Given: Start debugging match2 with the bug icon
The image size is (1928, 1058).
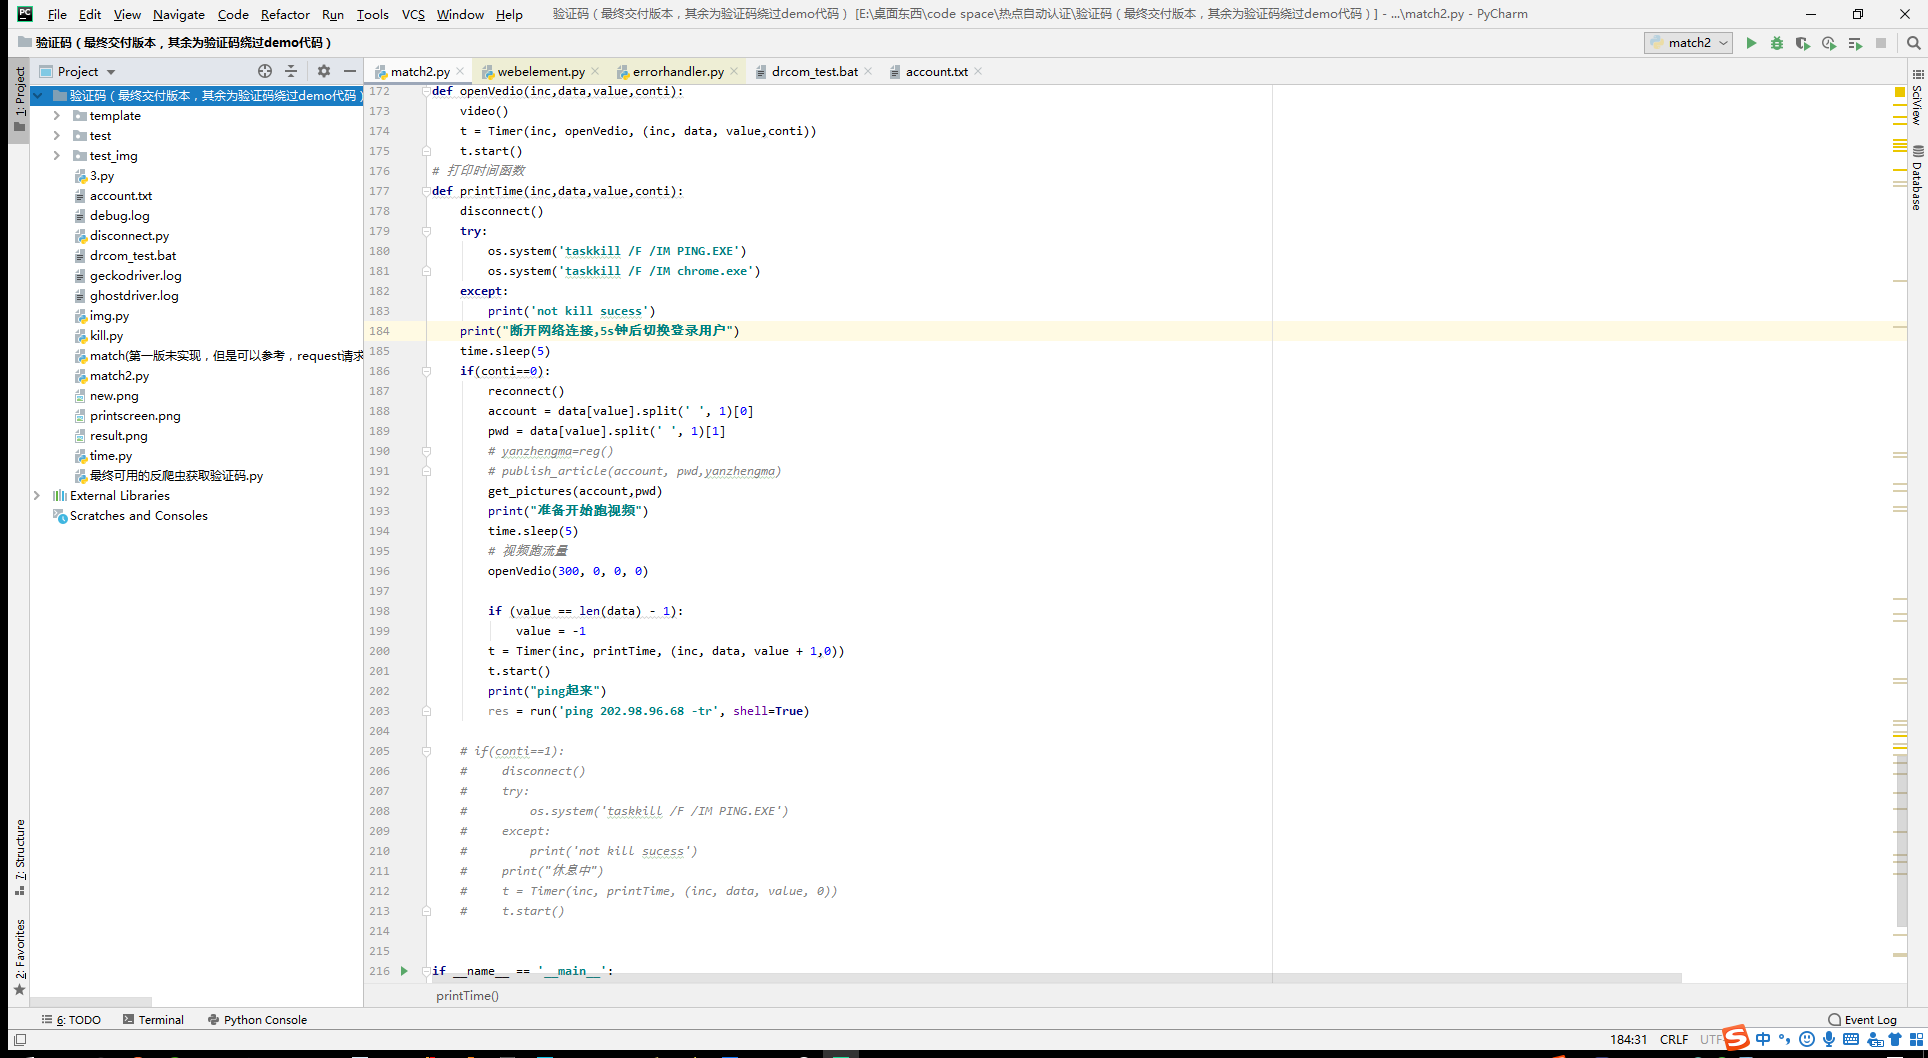Looking at the screenshot, I should coord(1777,43).
